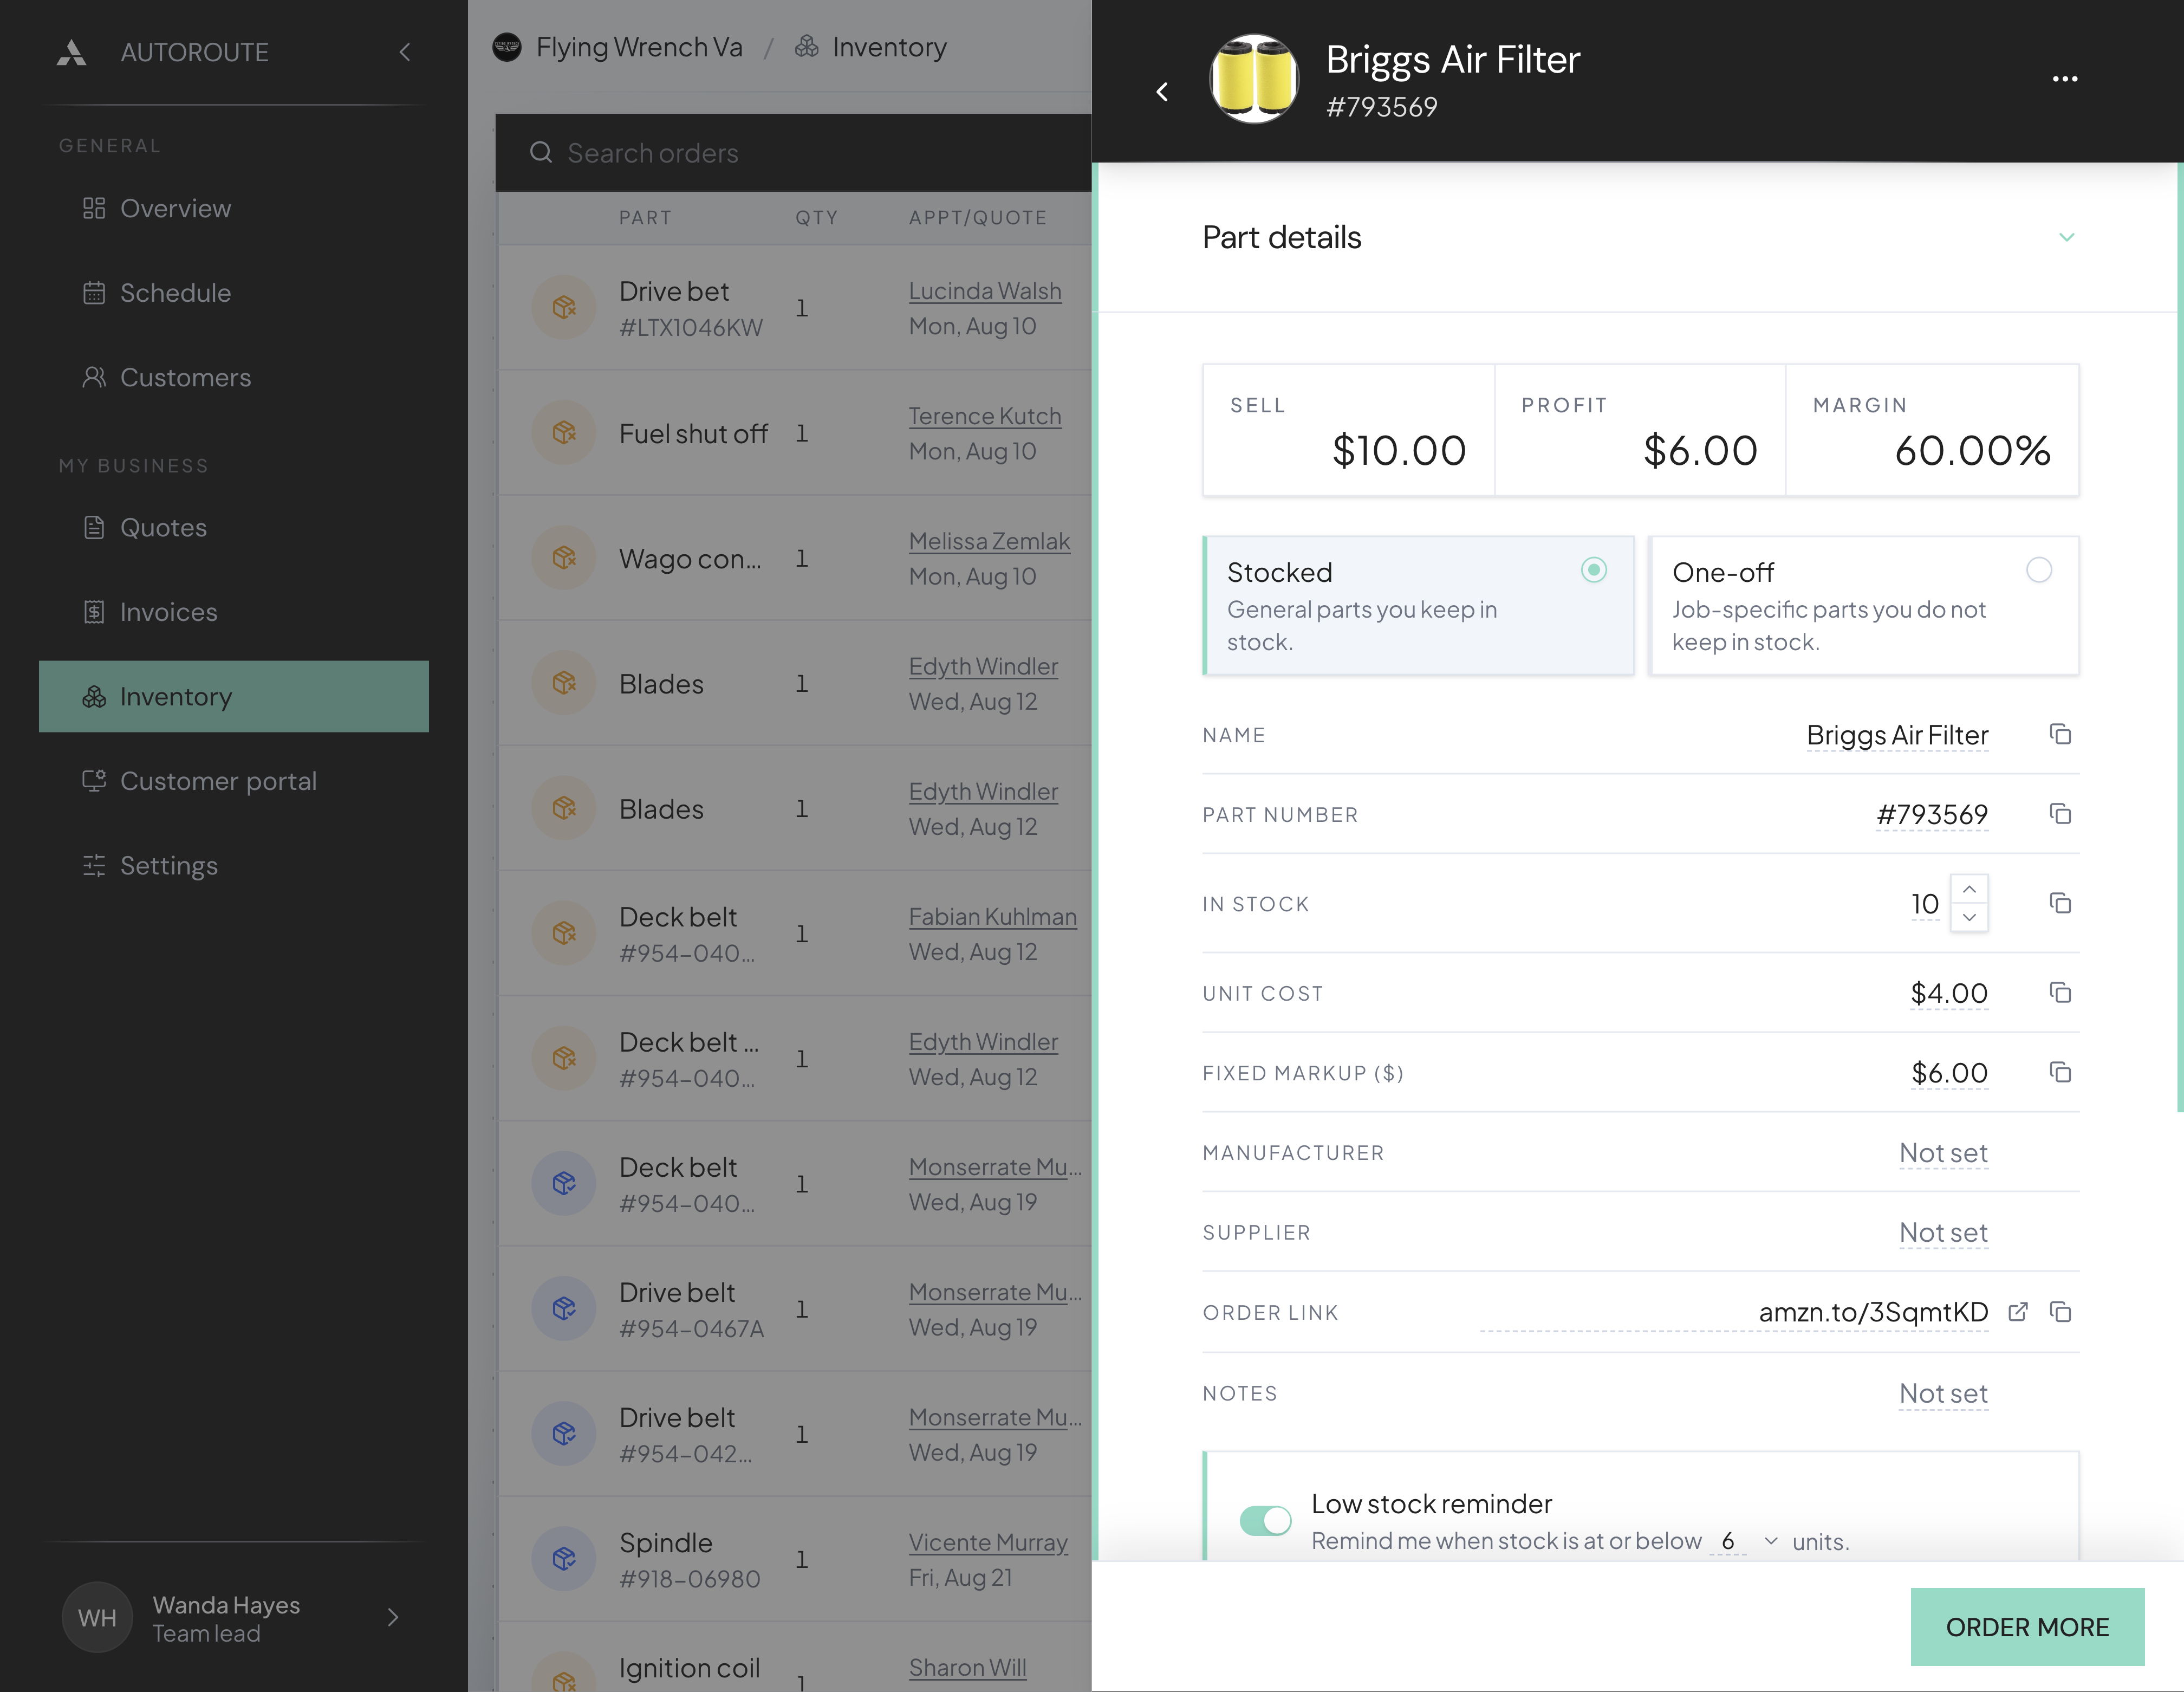The image size is (2184, 1692).
Task: Decrease the In Stock quantity
Action: 1969,917
